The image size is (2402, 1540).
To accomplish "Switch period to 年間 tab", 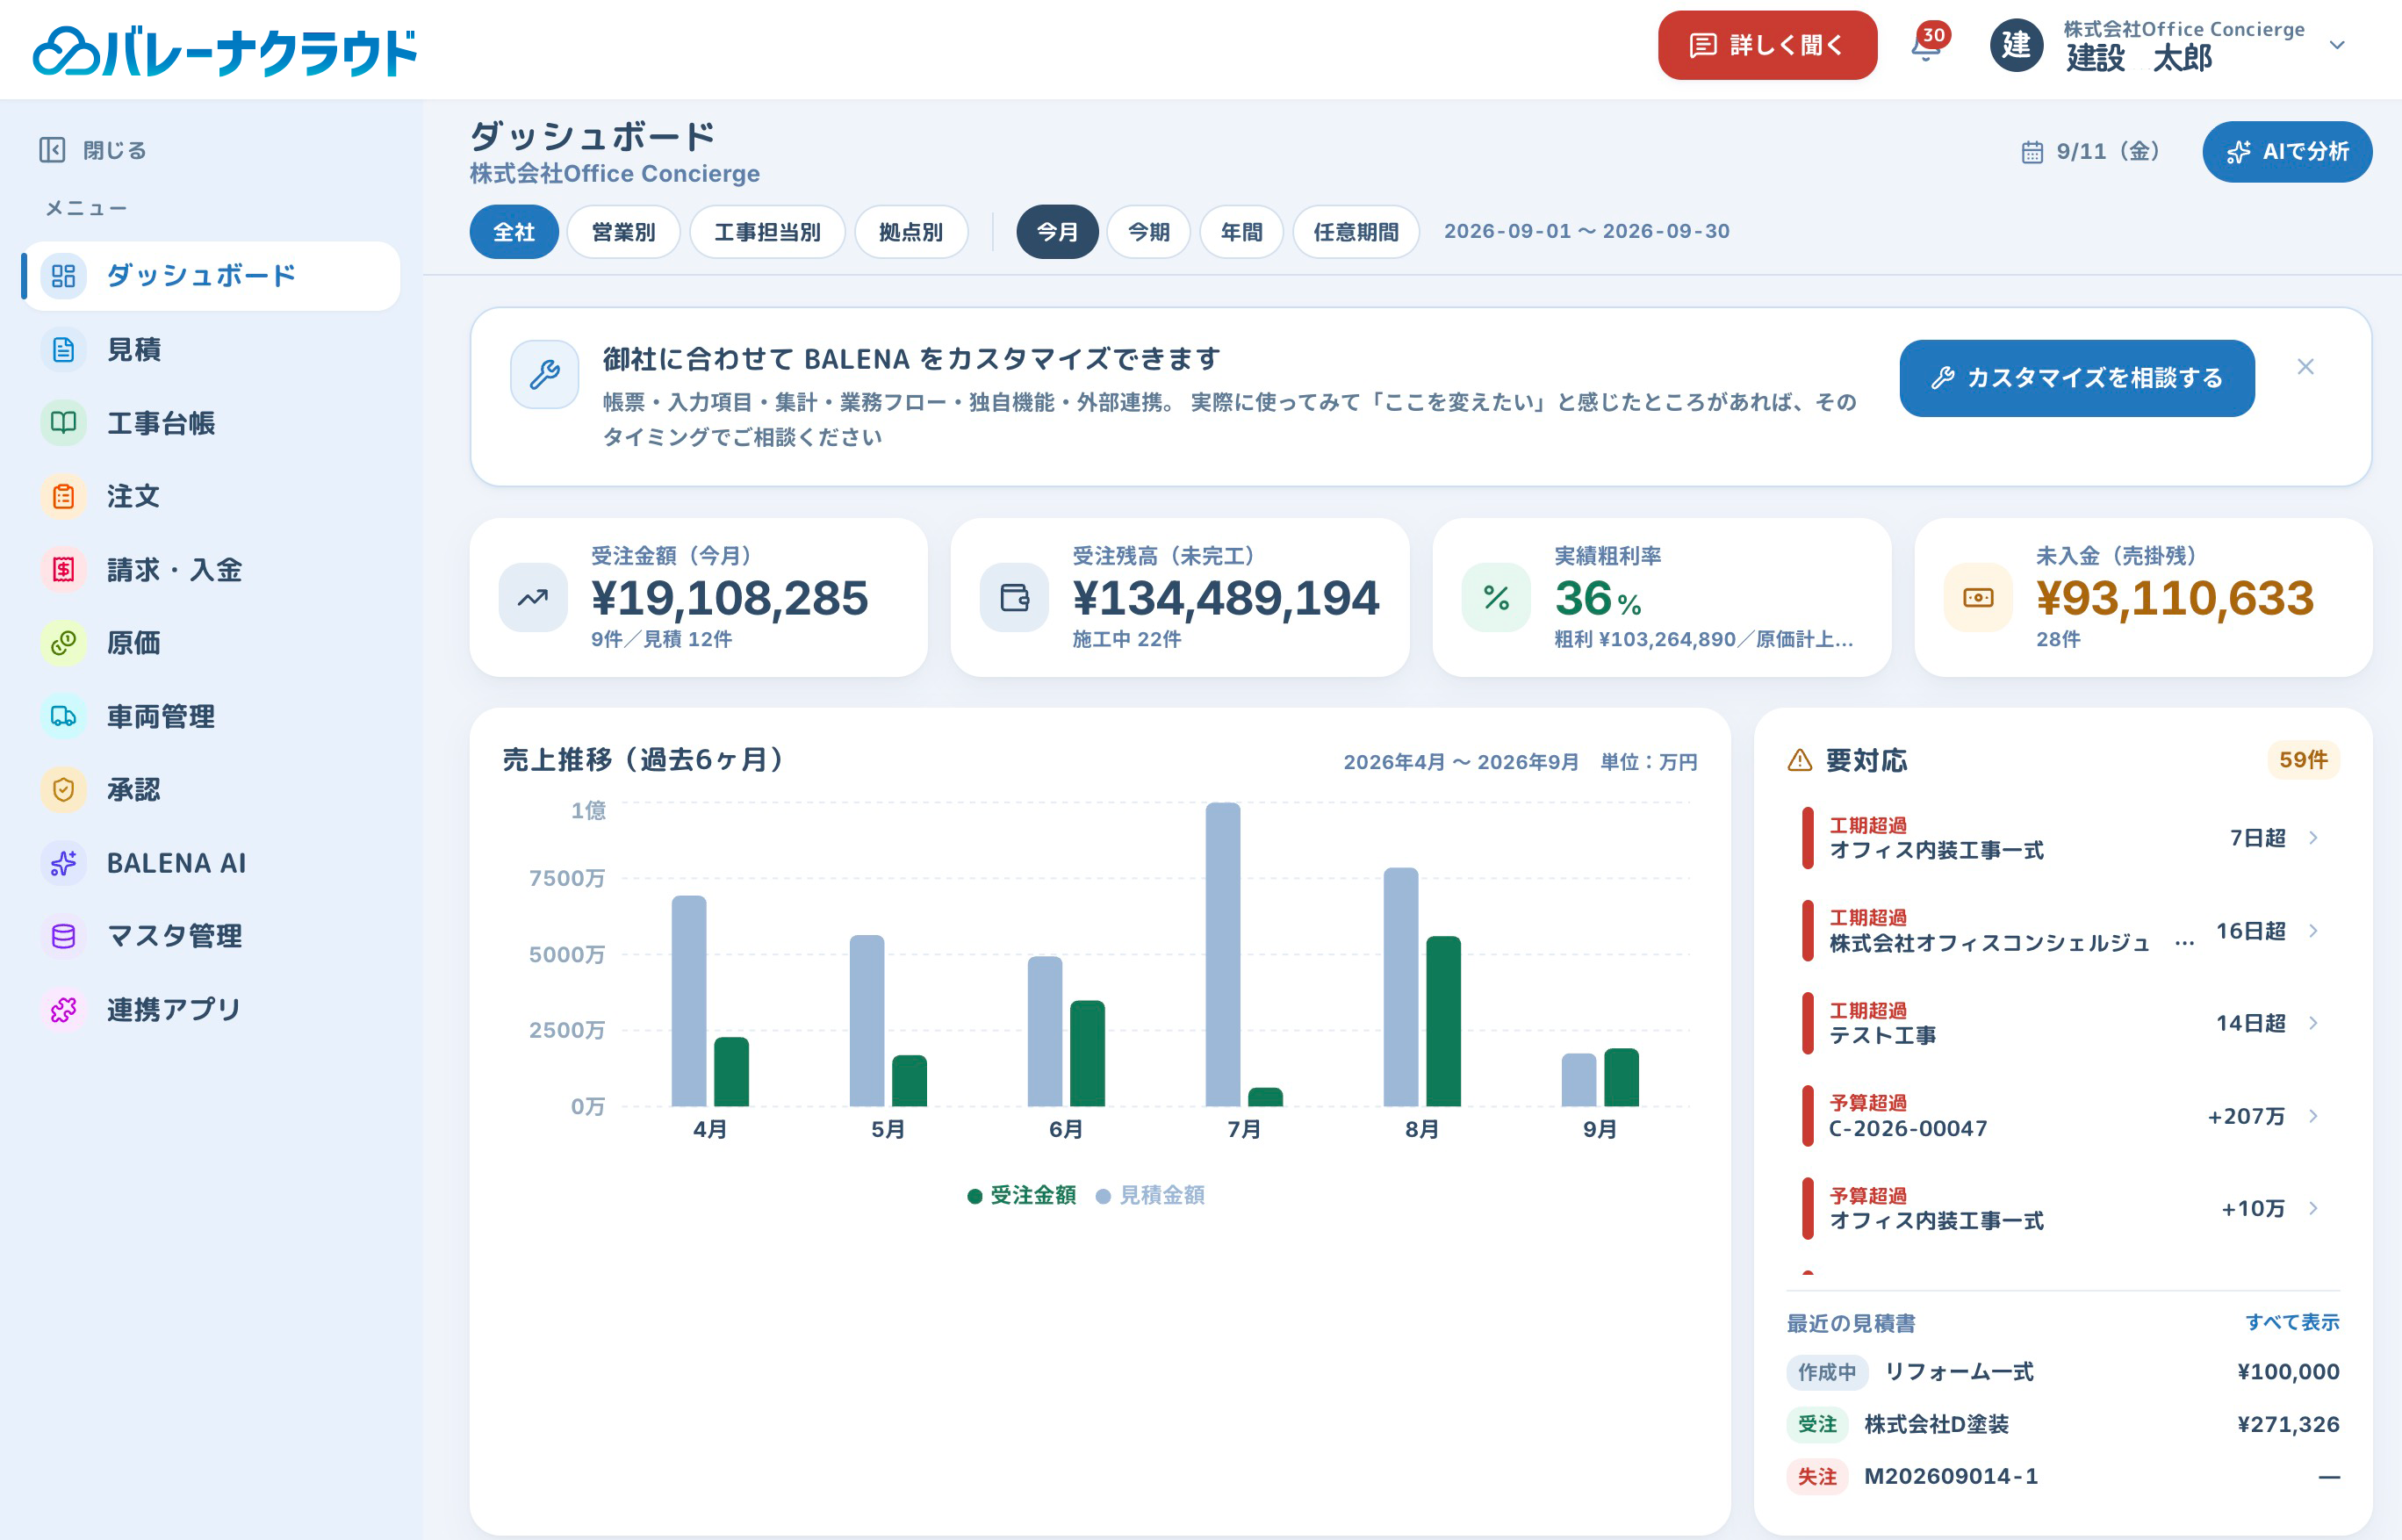I will (1241, 232).
